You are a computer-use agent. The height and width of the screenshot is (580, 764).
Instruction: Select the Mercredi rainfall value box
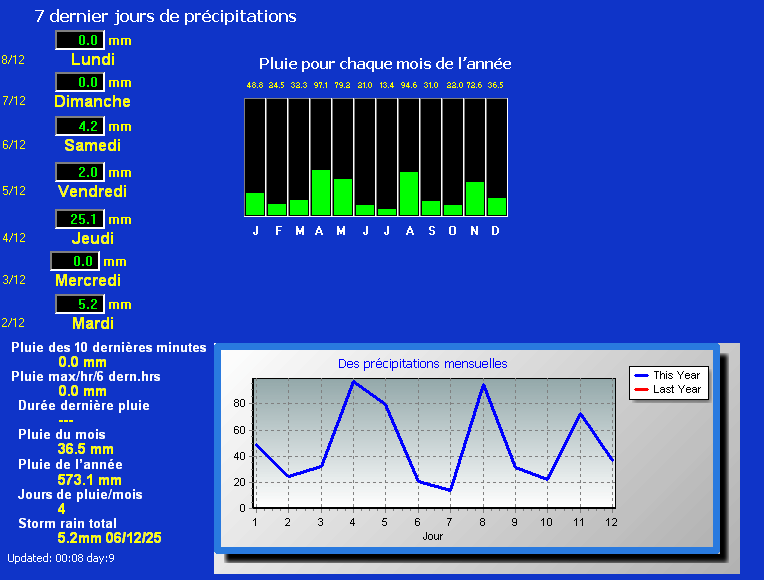[x=76, y=261]
